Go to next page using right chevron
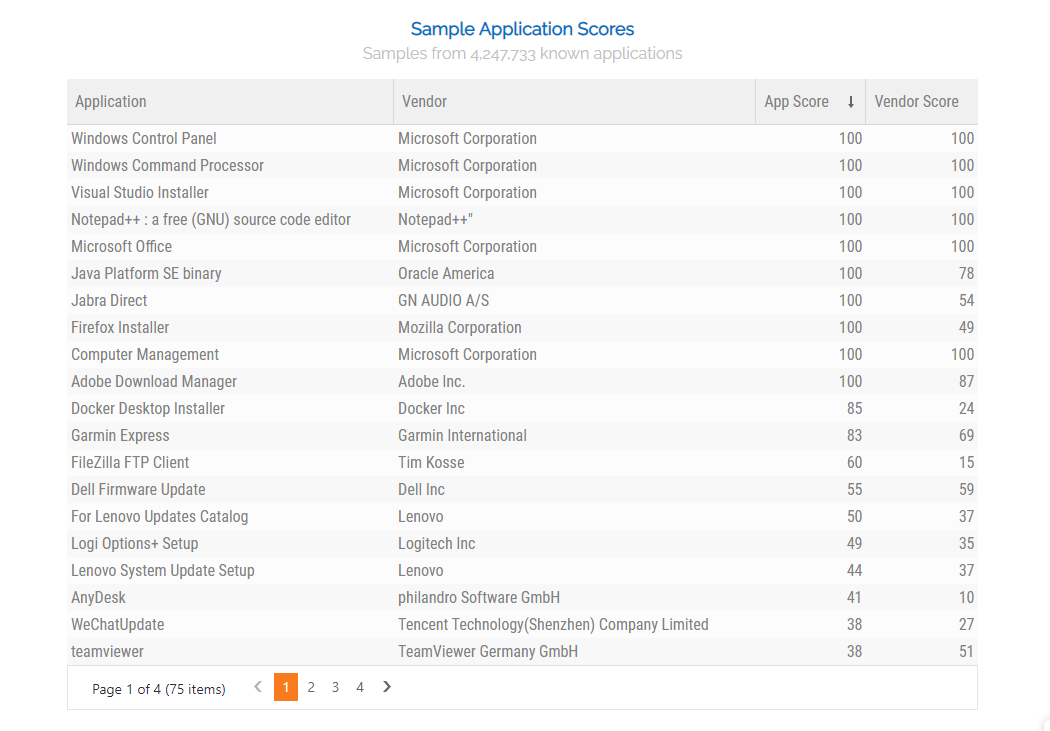1050x731 pixels. (x=387, y=687)
